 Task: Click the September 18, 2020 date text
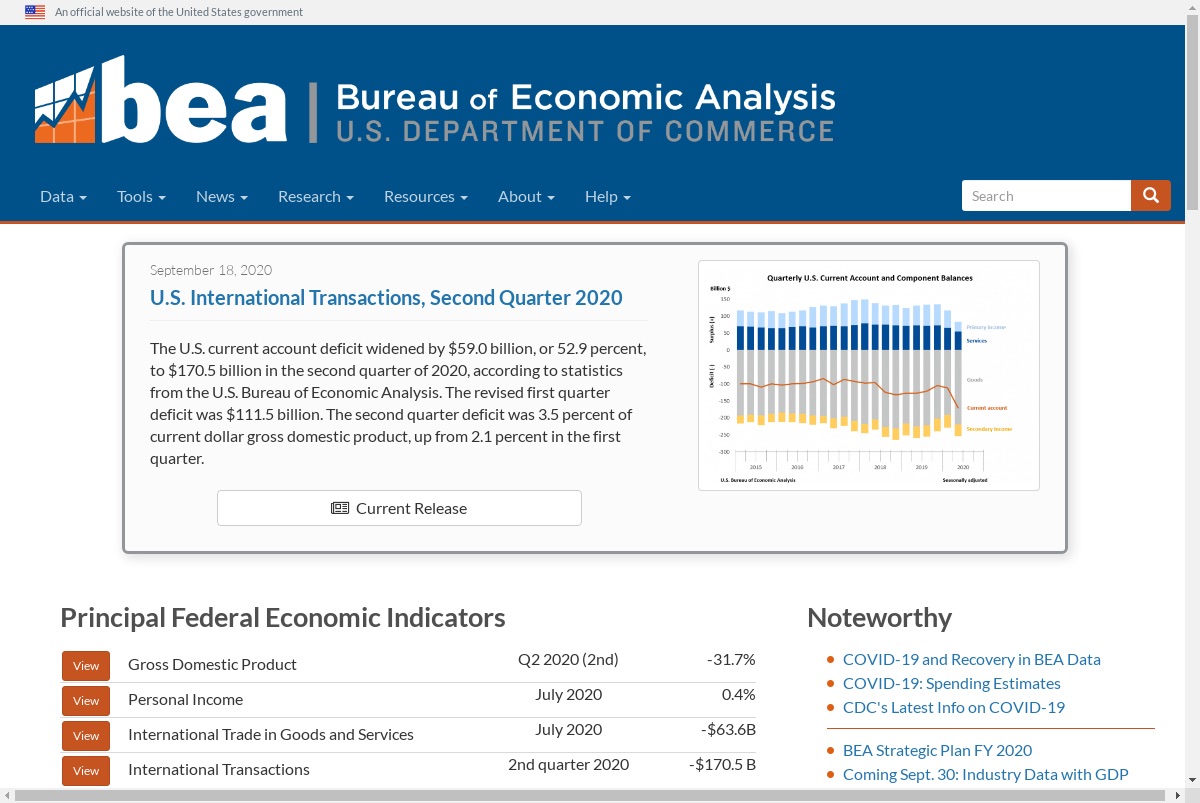(211, 270)
